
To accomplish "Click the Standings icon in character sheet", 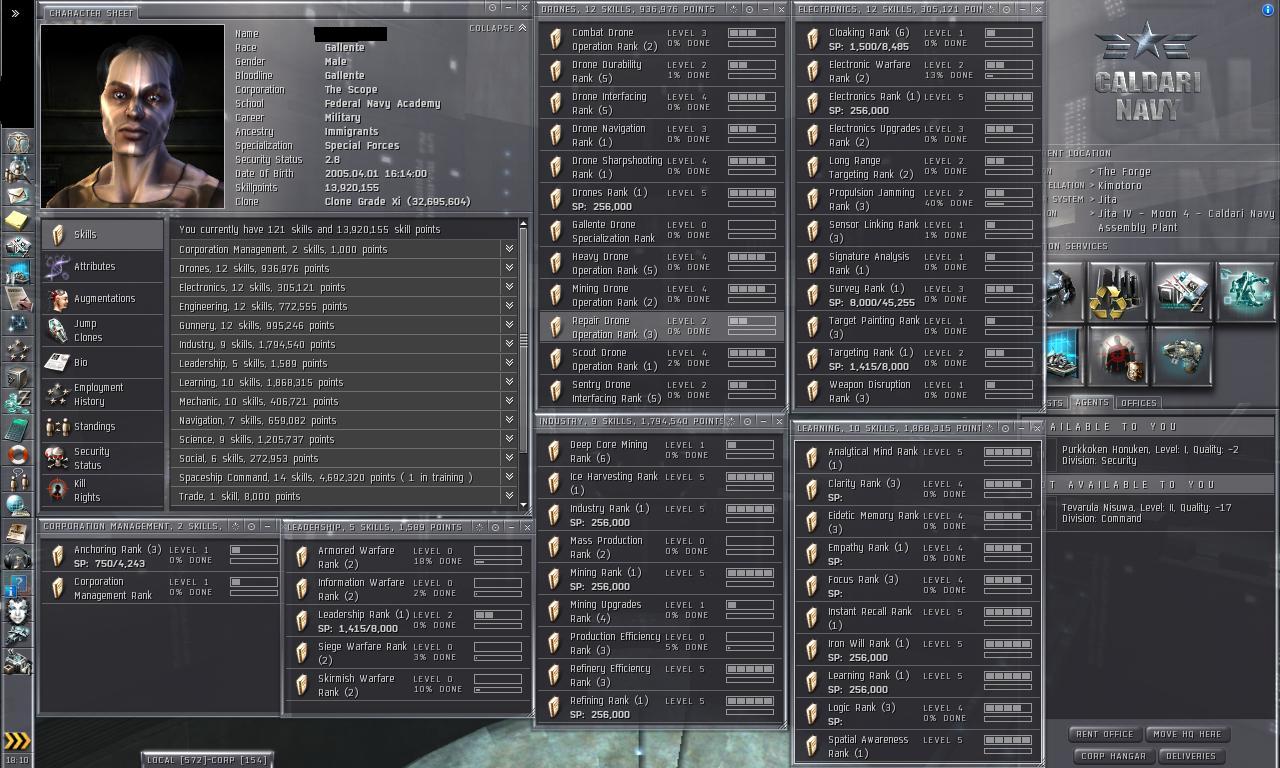I will [58, 427].
